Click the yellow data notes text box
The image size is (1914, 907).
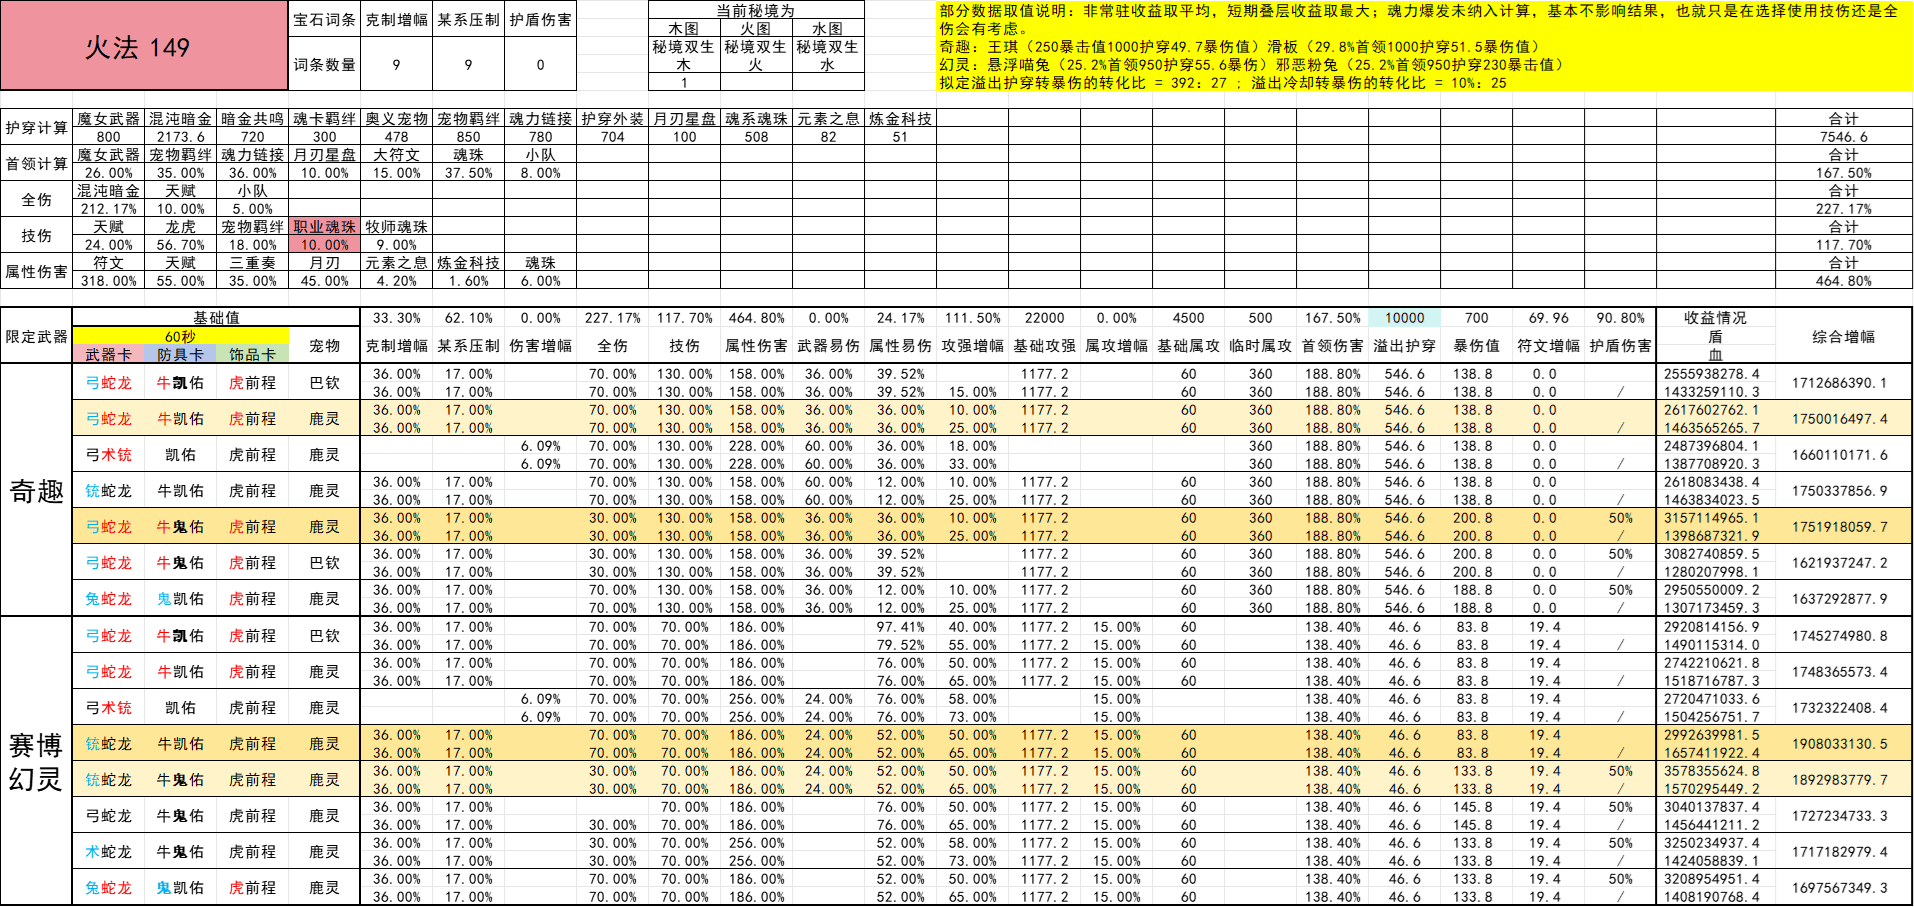click(1424, 46)
